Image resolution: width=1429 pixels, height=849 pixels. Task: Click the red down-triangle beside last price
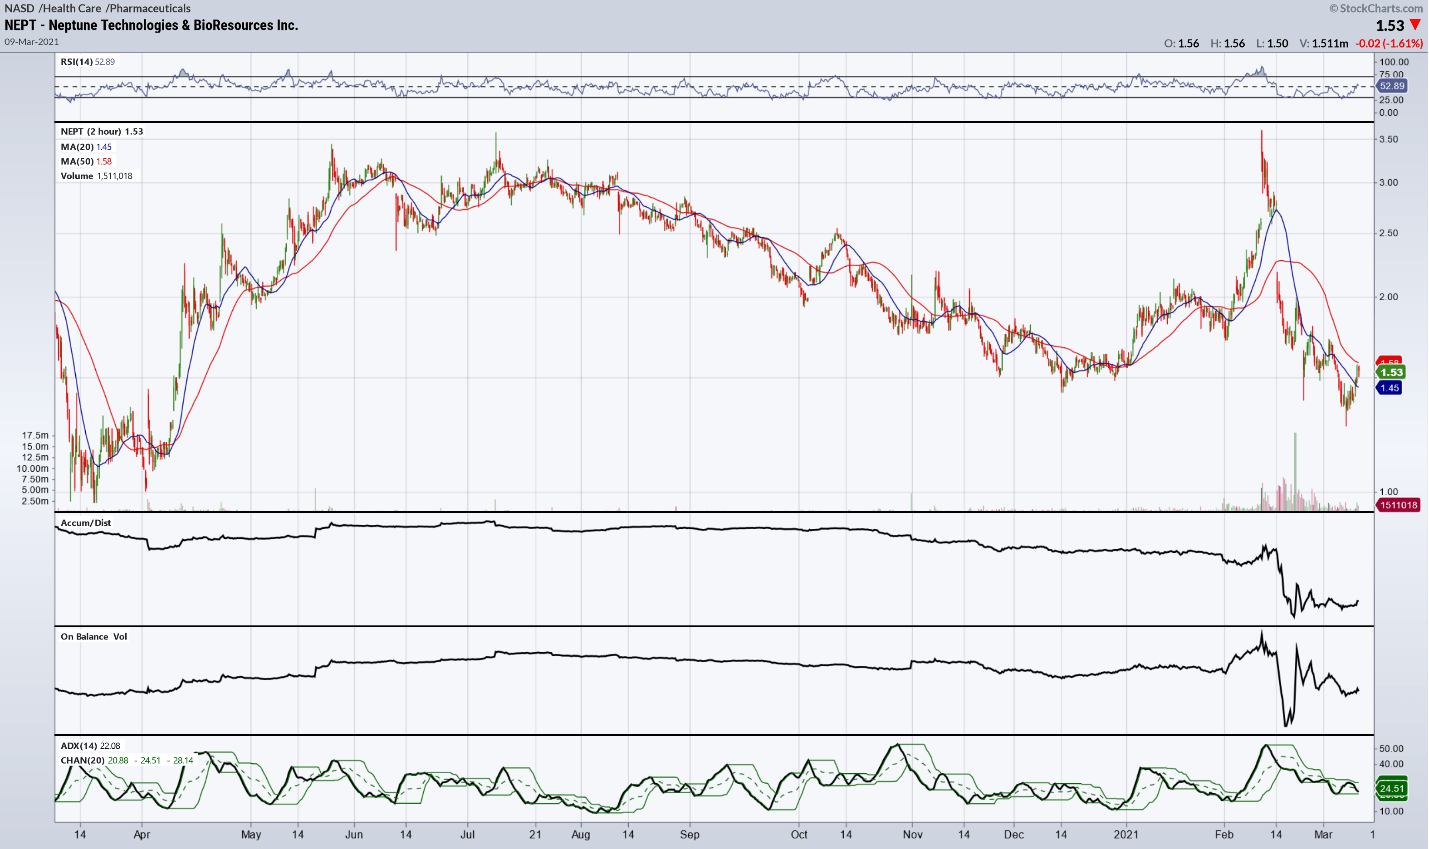coord(1415,25)
